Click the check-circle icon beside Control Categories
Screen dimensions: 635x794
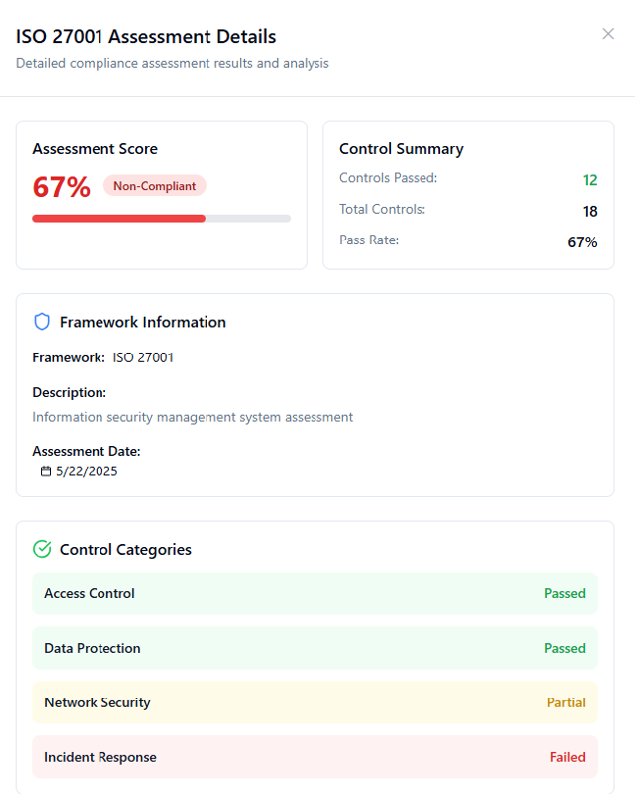click(x=42, y=549)
